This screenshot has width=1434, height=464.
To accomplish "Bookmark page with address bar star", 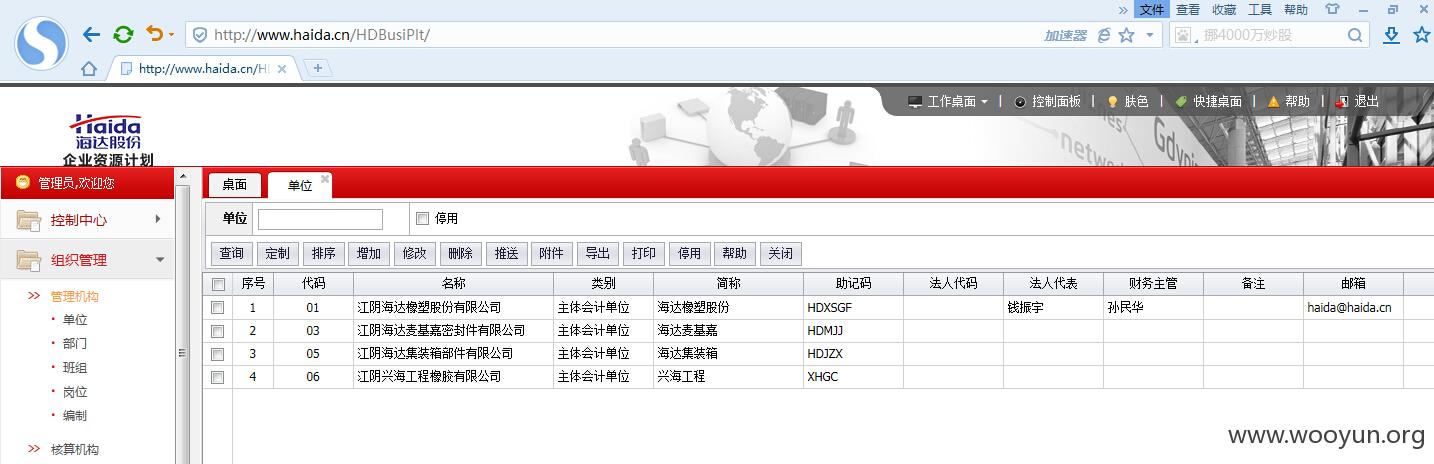I will pyautogui.click(x=1127, y=35).
